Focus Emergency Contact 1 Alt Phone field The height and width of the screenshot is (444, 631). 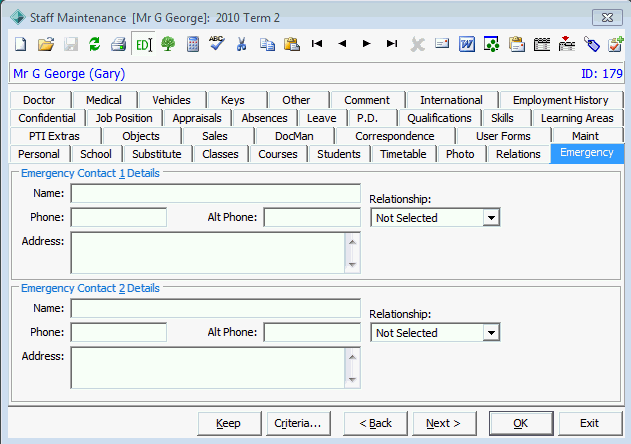coord(312,217)
